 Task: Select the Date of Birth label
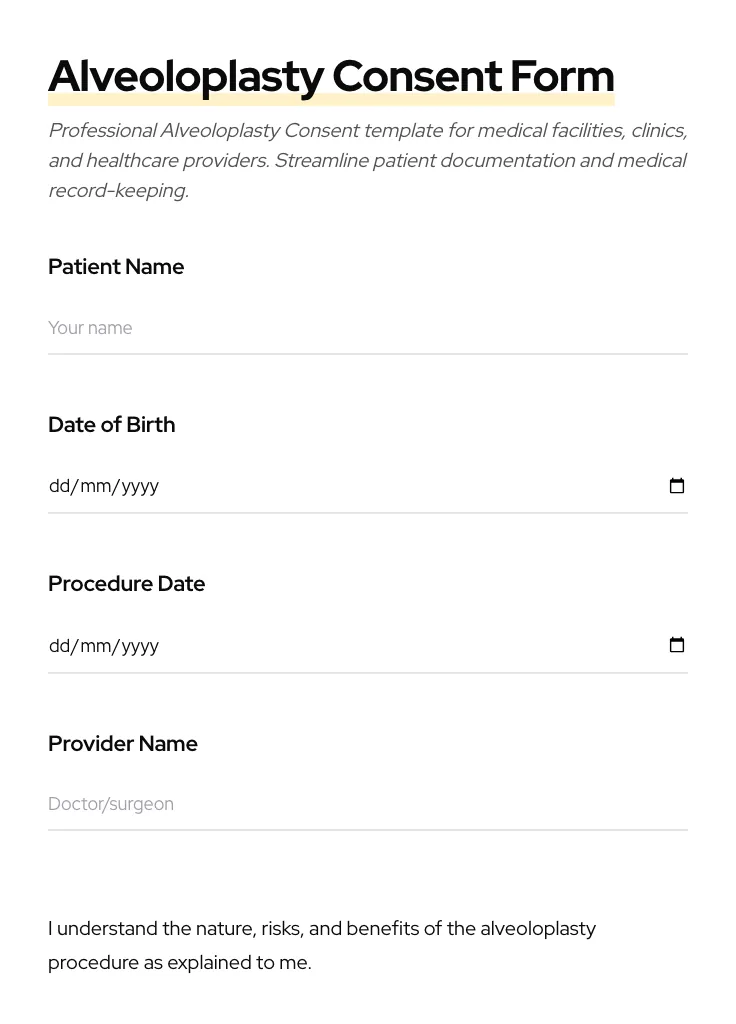point(111,425)
